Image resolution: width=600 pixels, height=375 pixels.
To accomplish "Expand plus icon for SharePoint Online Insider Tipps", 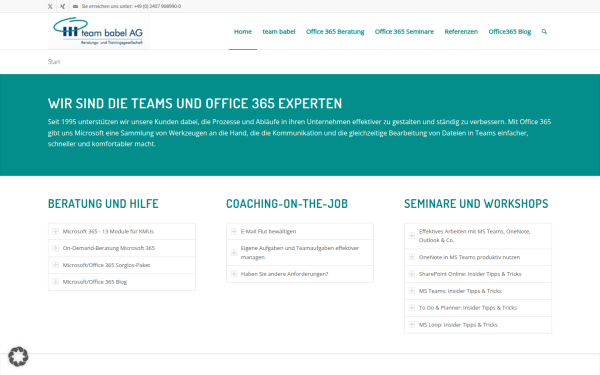I will tap(412, 274).
